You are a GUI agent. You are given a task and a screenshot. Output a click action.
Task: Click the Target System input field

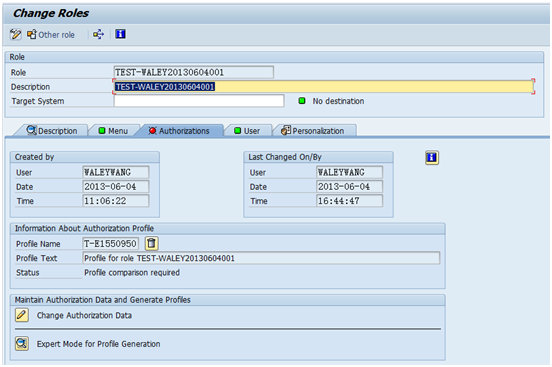coord(199,101)
